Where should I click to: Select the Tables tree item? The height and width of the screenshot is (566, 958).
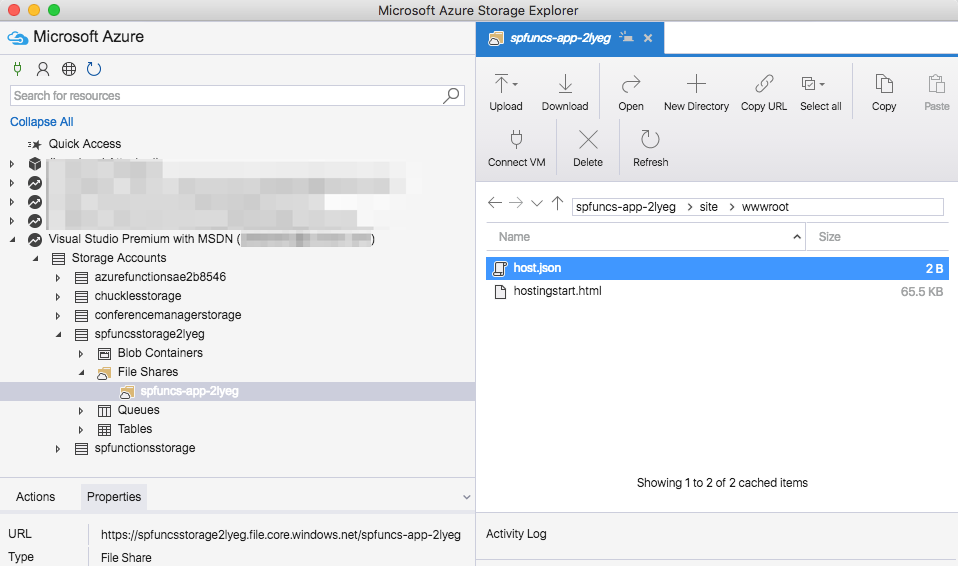135,428
